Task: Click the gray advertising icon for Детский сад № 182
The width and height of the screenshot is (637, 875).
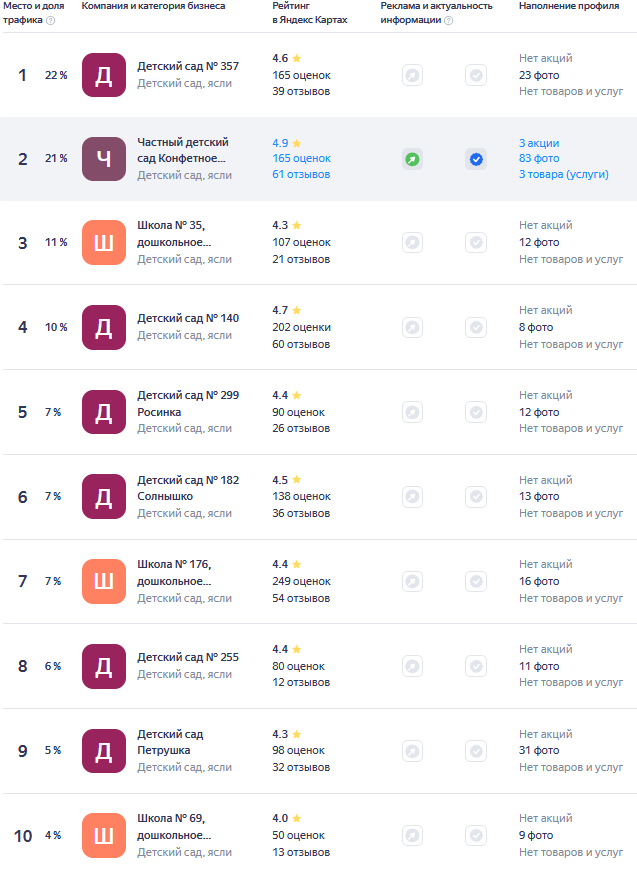Action: click(x=412, y=497)
